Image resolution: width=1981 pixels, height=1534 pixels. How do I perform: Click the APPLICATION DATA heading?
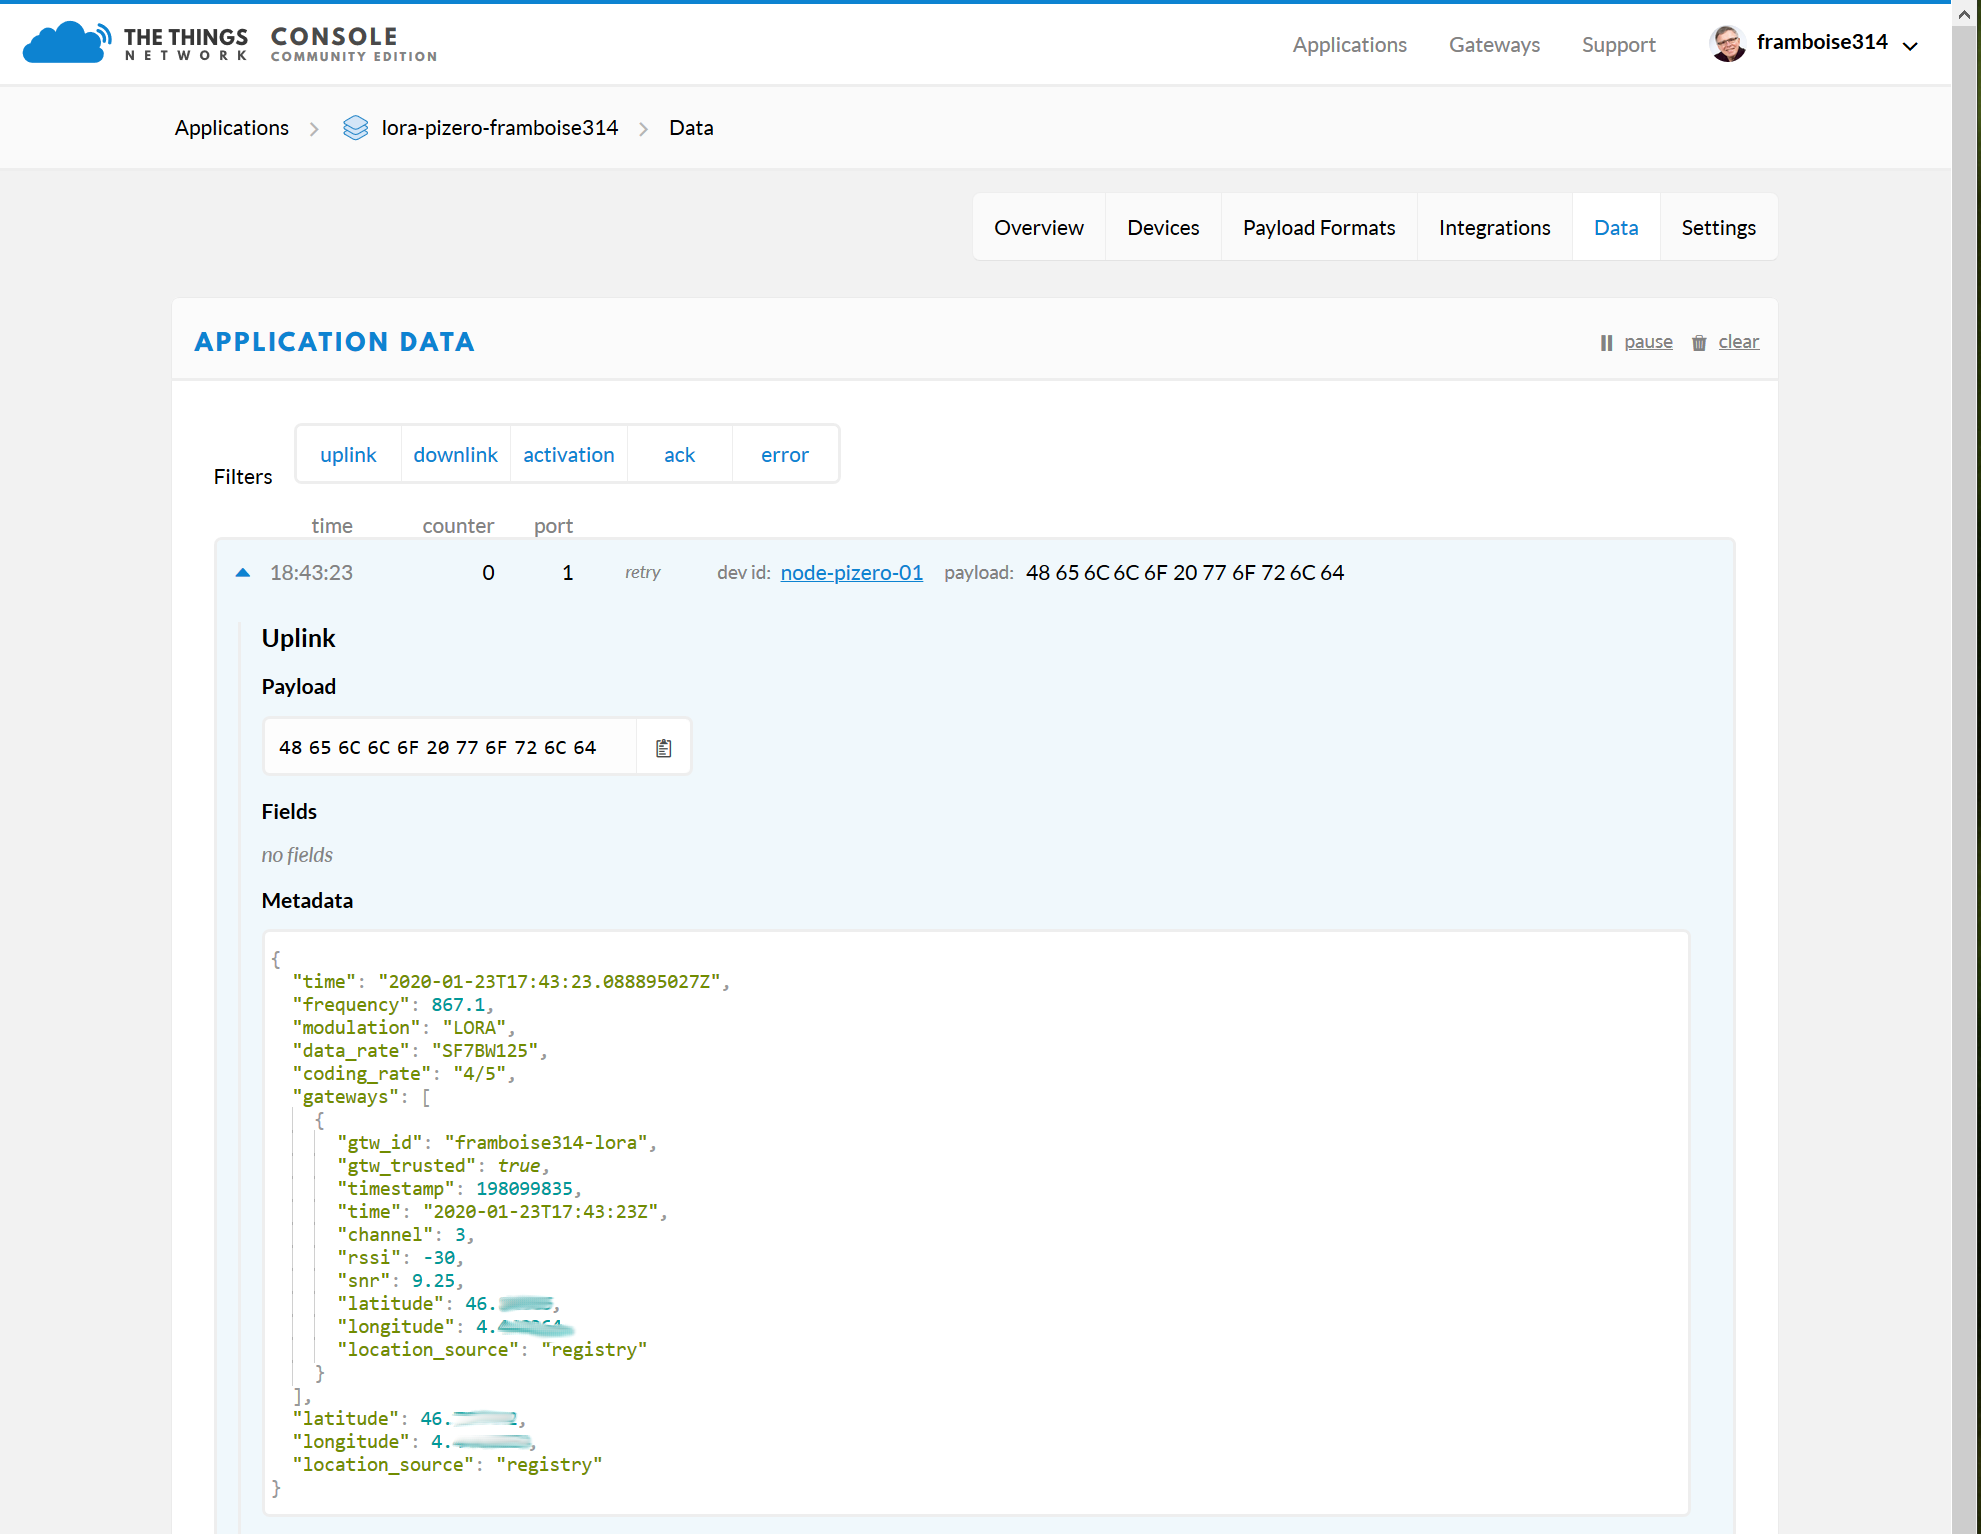coord(334,342)
